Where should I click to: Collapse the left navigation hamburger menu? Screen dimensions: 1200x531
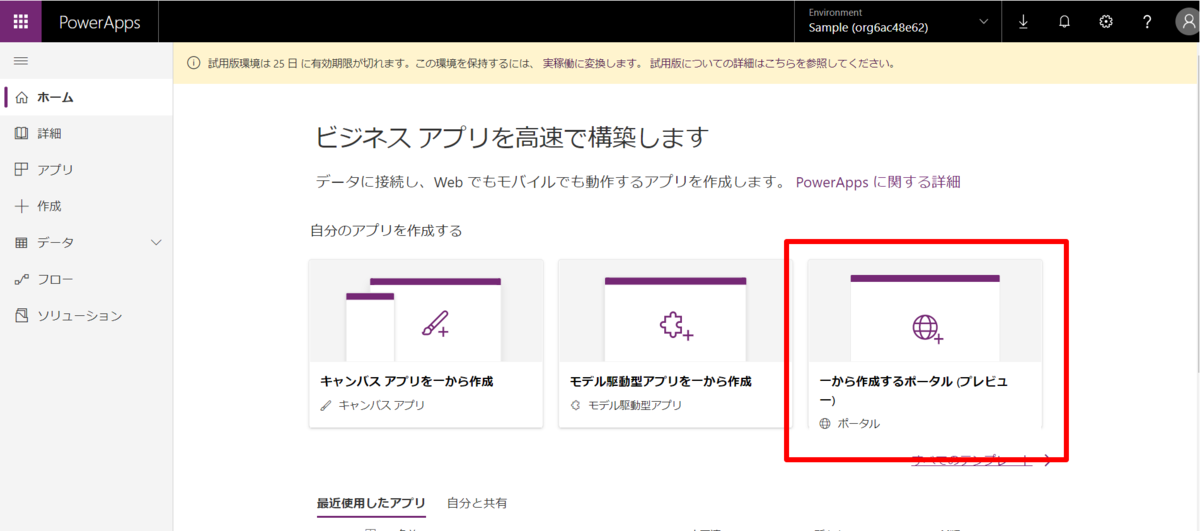point(20,62)
